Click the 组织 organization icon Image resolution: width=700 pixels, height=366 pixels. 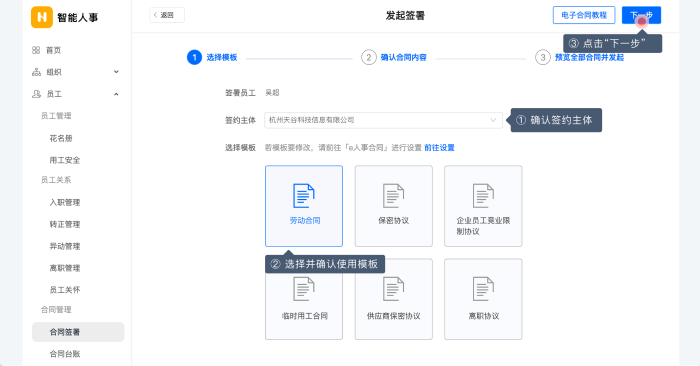tap(36, 72)
